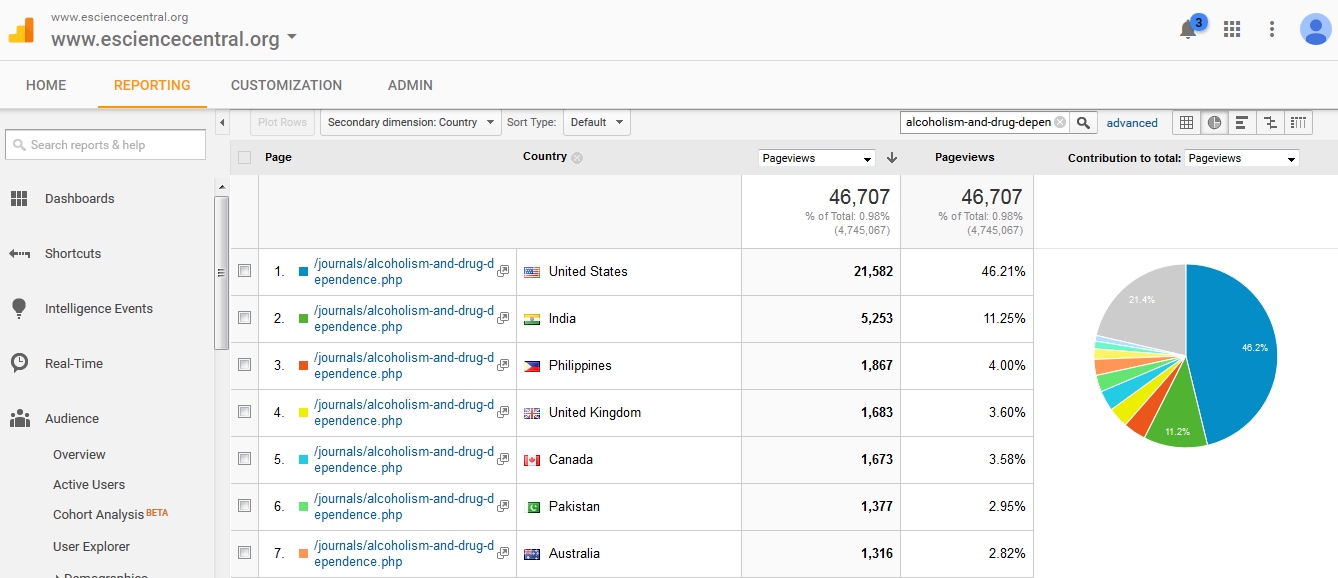The height and width of the screenshot is (578, 1338).
Task: Open the Secondary dimension: Country dropdown
Action: tap(410, 123)
